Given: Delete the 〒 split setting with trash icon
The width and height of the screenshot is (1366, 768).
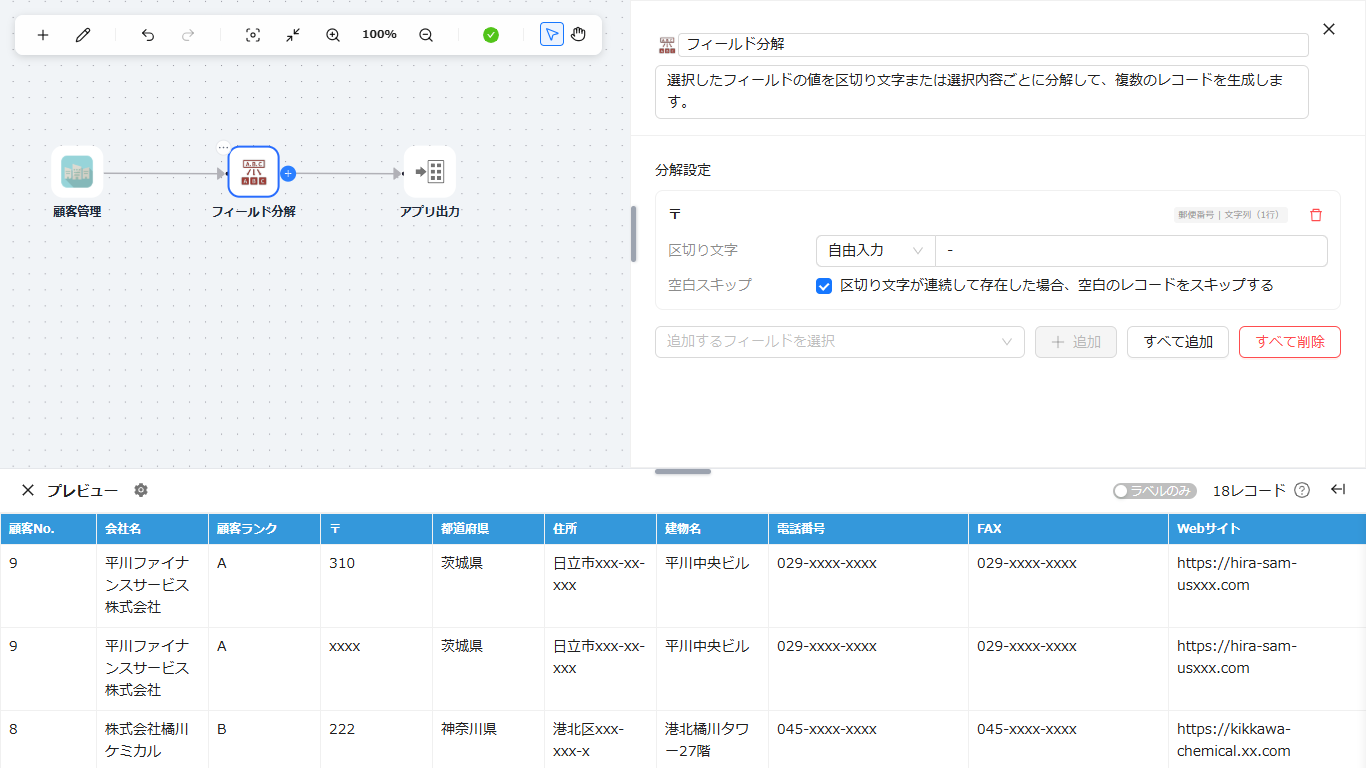Looking at the screenshot, I should tap(1316, 215).
